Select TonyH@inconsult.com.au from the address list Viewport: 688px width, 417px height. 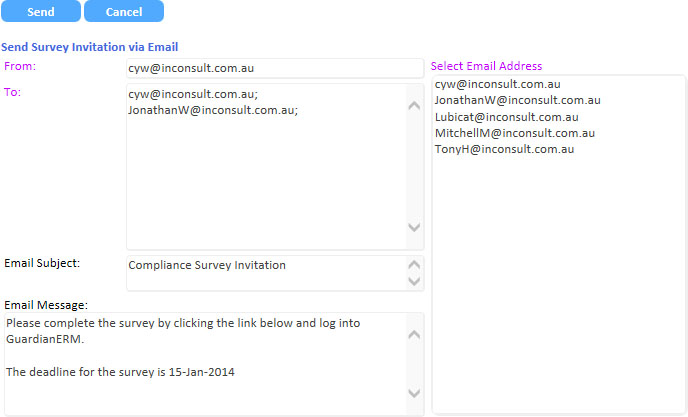(504, 149)
